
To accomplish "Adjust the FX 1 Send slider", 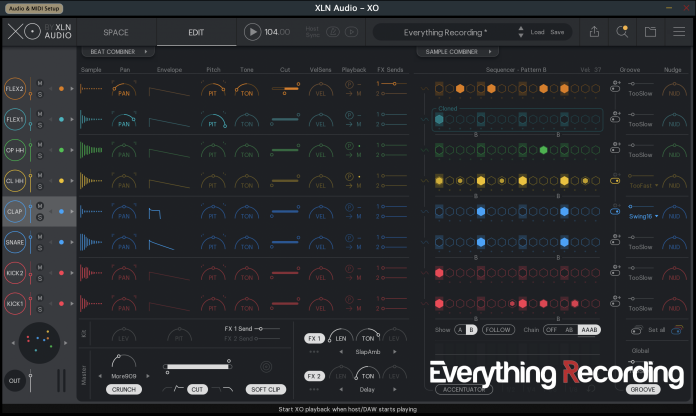I will pos(269,329).
